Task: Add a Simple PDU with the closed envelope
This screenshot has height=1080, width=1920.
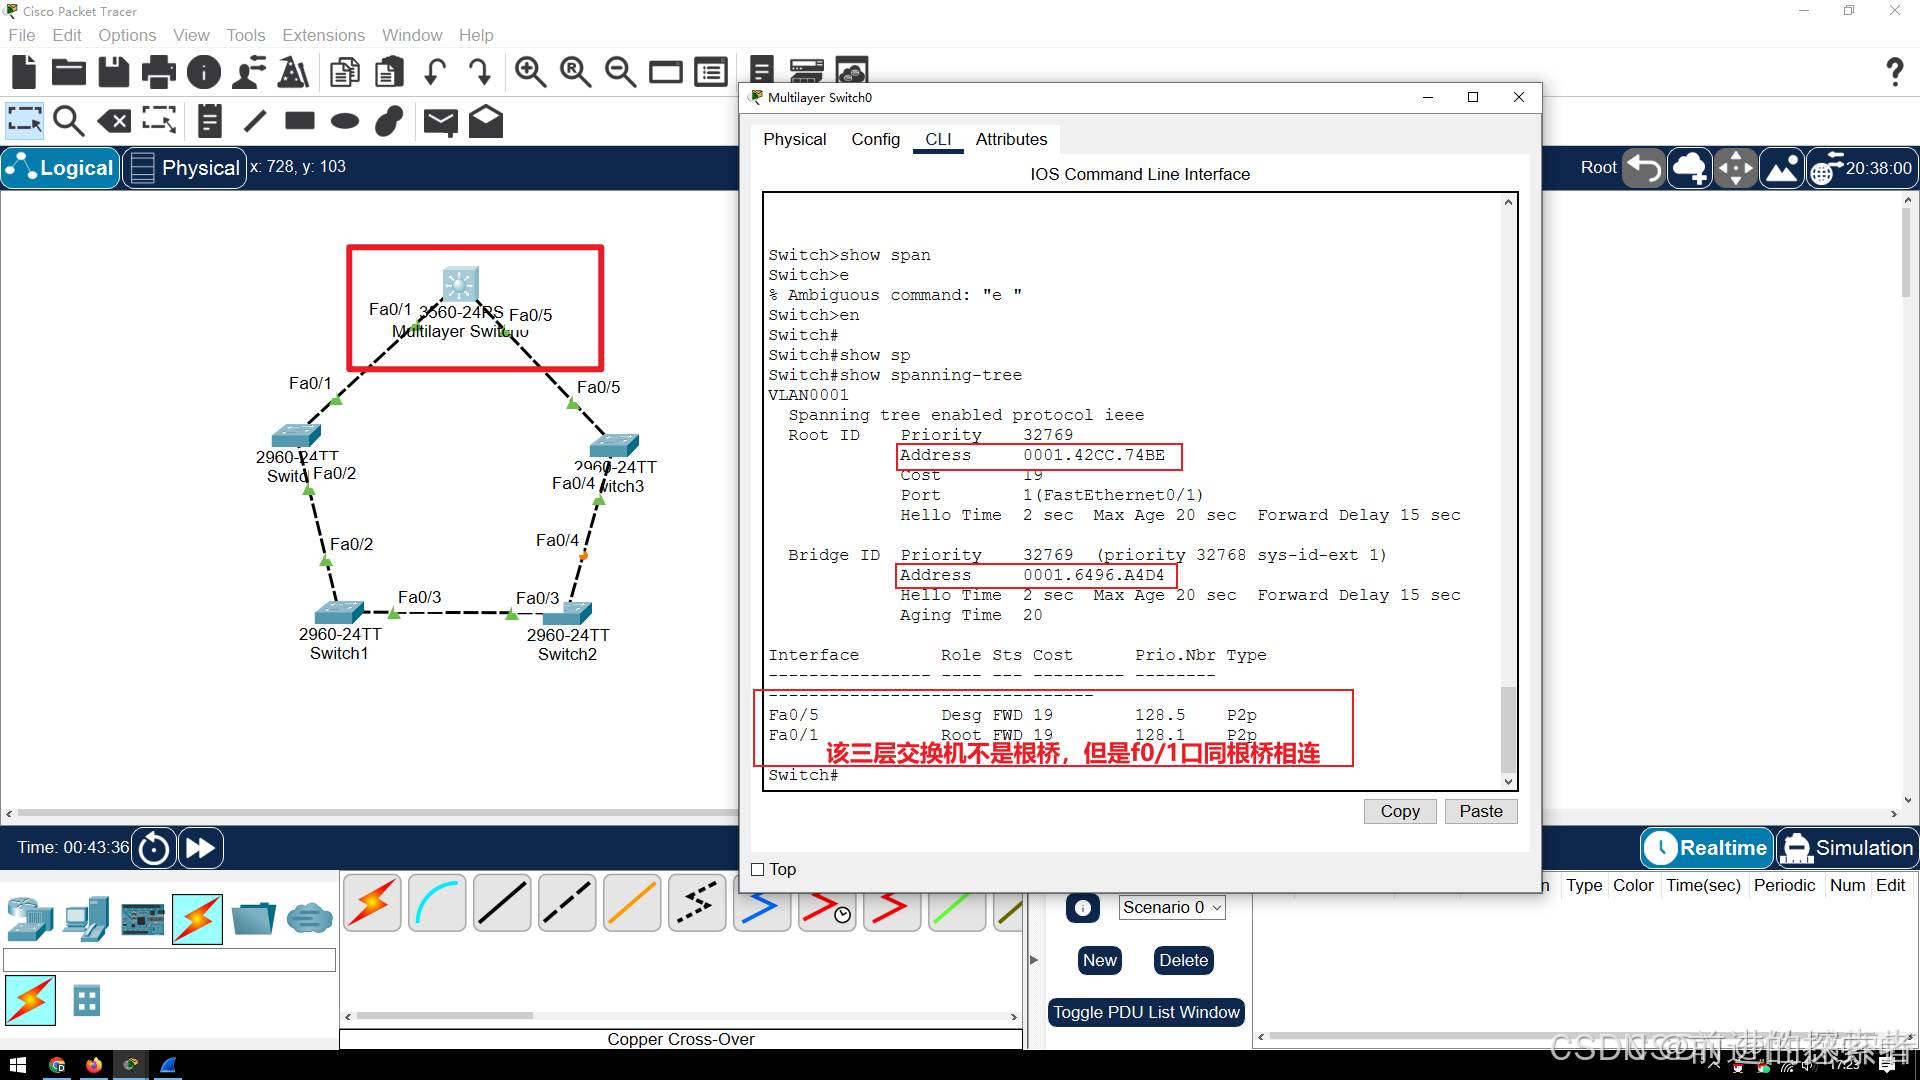Action: click(440, 122)
